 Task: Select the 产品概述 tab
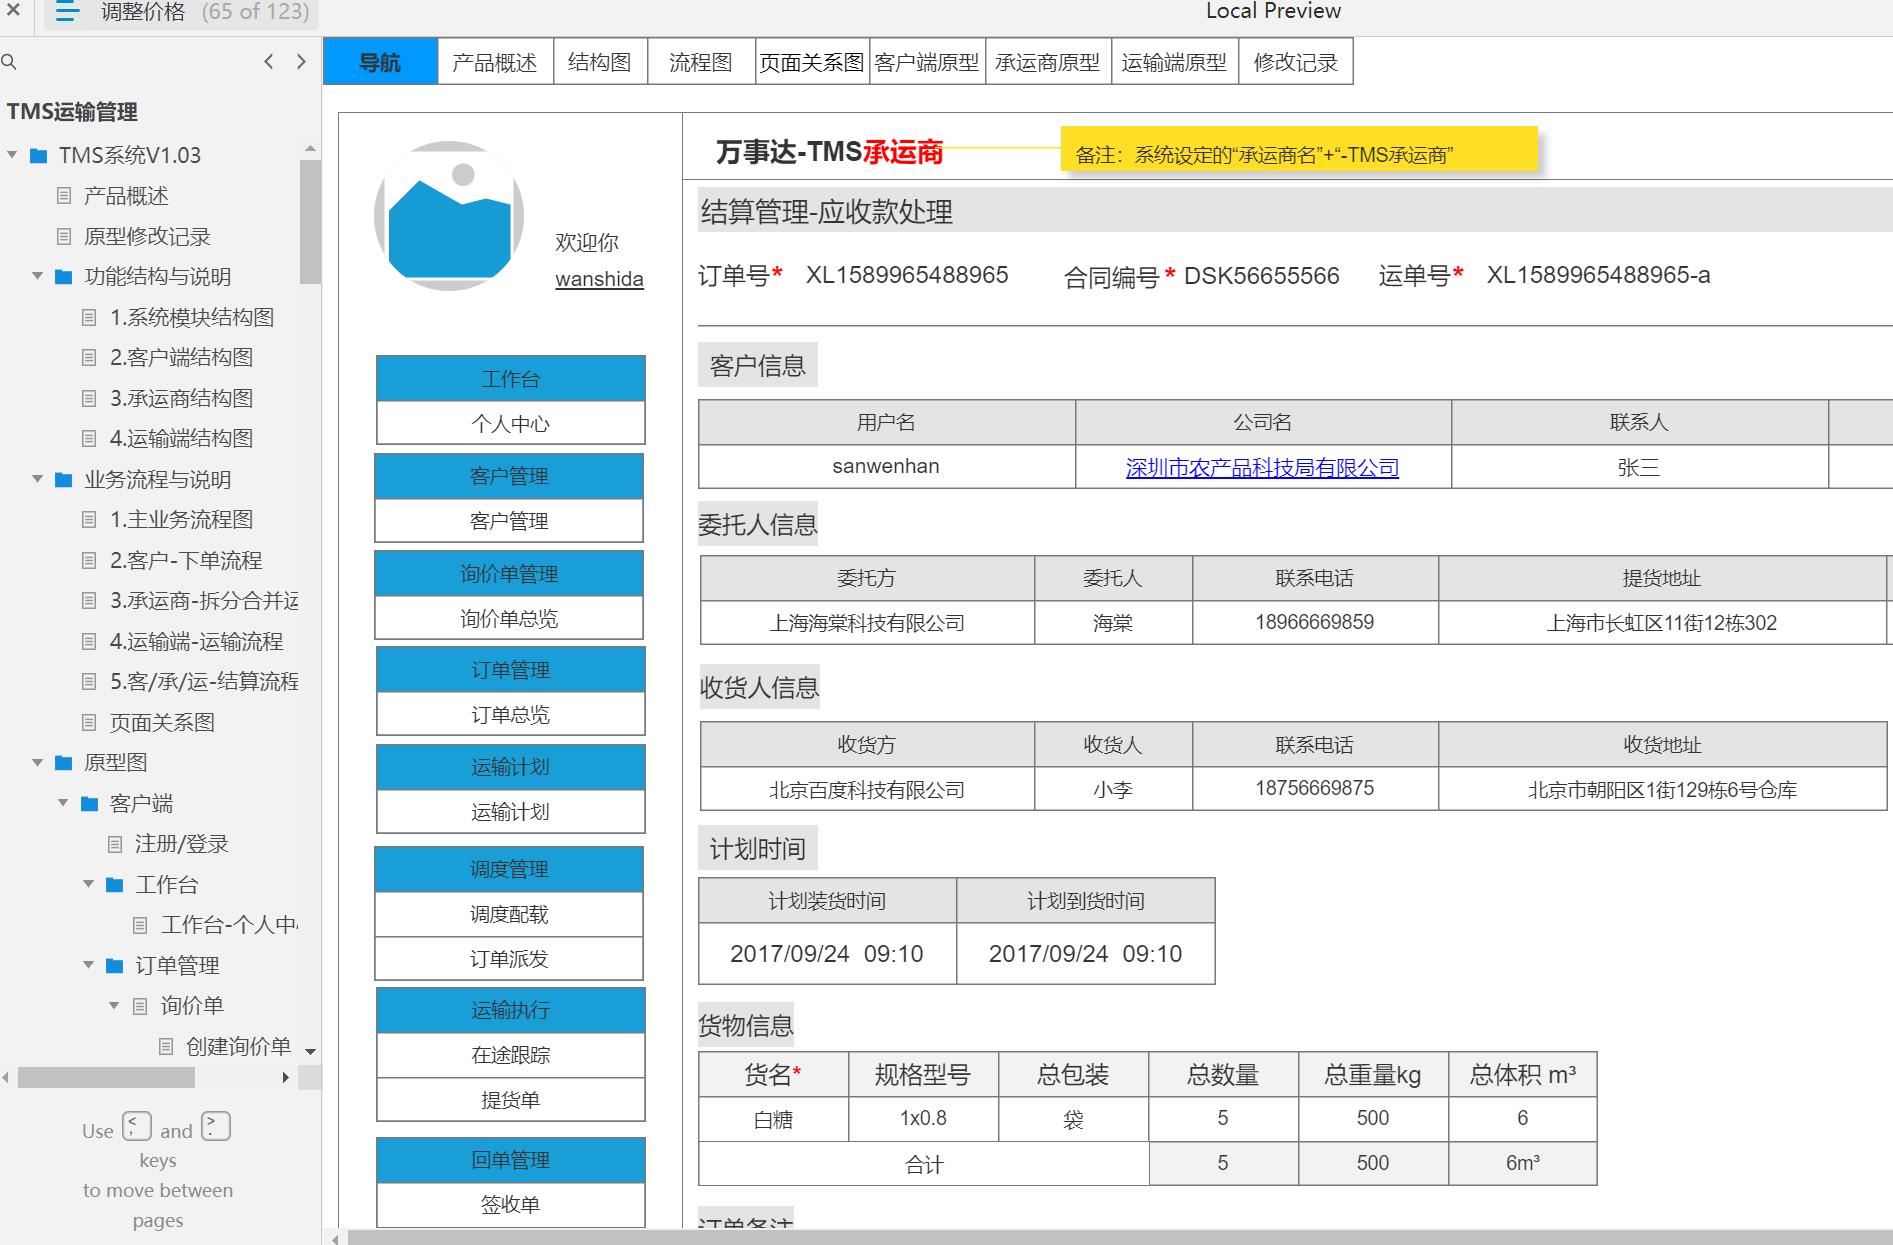pyautogui.click(x=494, y=62)
